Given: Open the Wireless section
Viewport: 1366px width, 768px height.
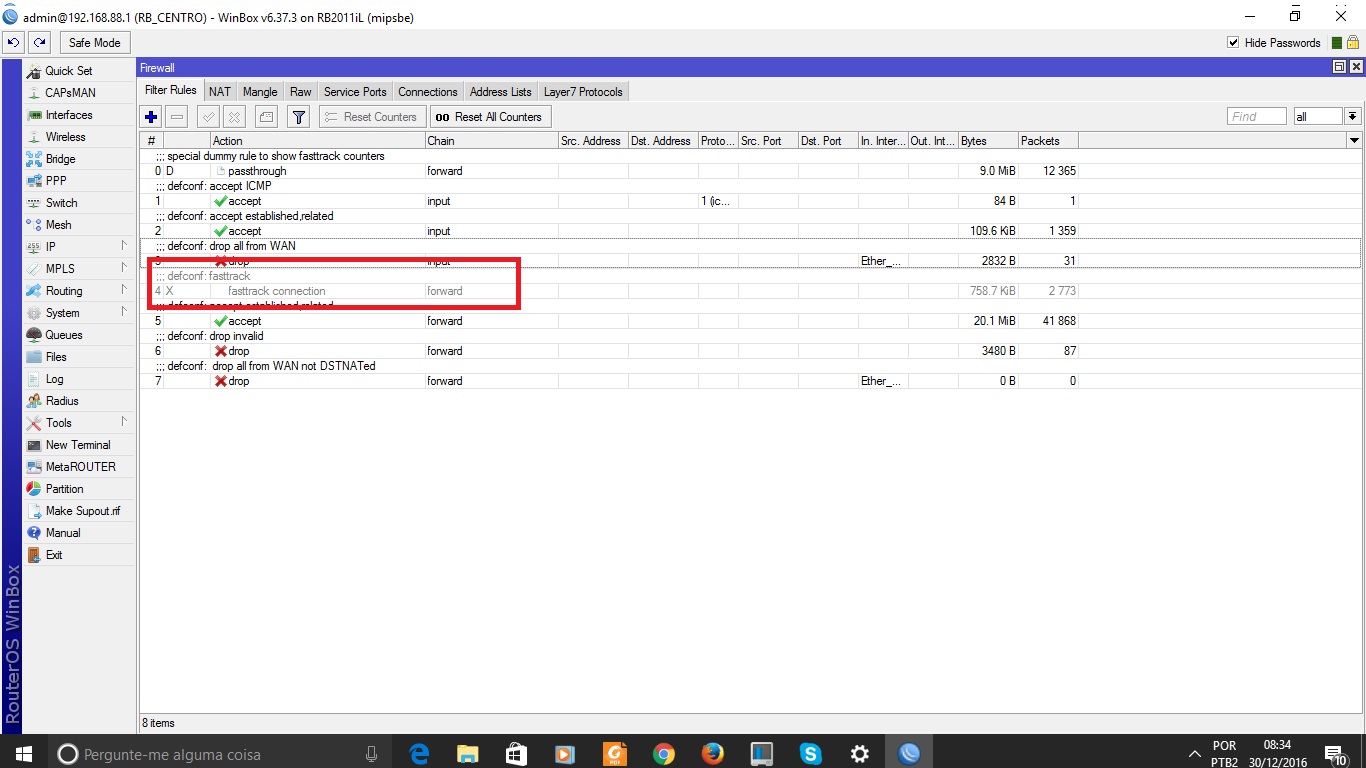Looking at the screenshot, I should click(79, 137).
